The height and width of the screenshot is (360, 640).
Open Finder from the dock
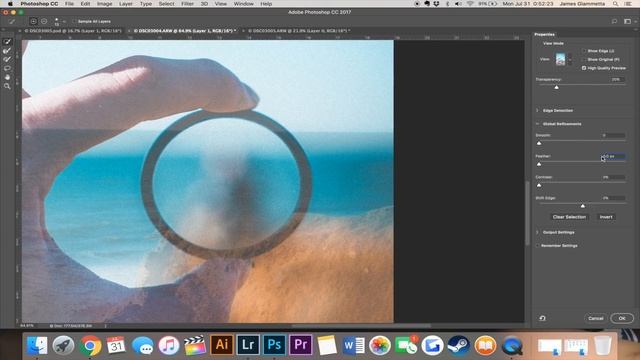click(37, 346)
